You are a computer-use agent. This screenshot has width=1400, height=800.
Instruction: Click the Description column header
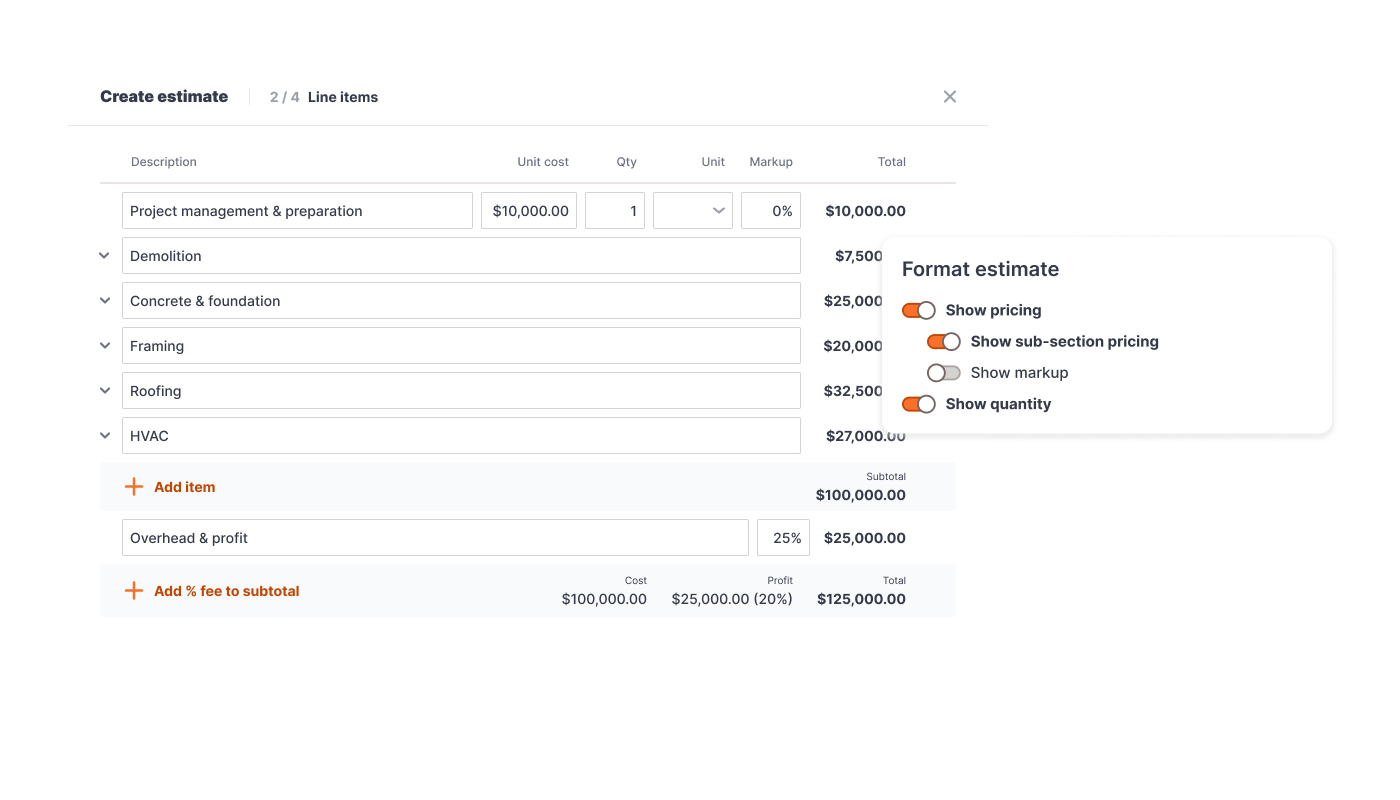(164, 162)
